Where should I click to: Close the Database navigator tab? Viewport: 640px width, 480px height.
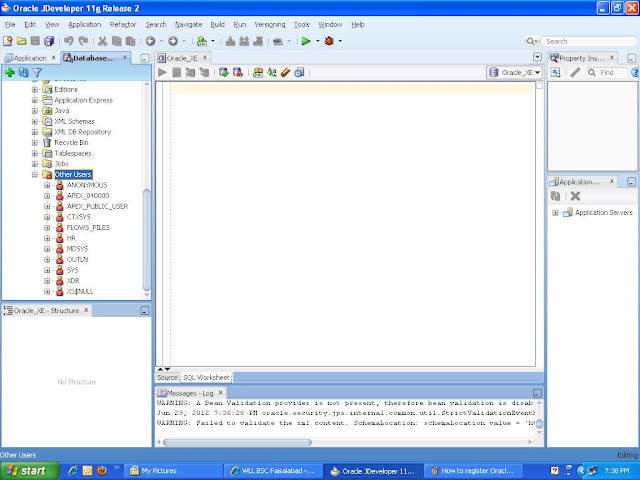point(125,58)
